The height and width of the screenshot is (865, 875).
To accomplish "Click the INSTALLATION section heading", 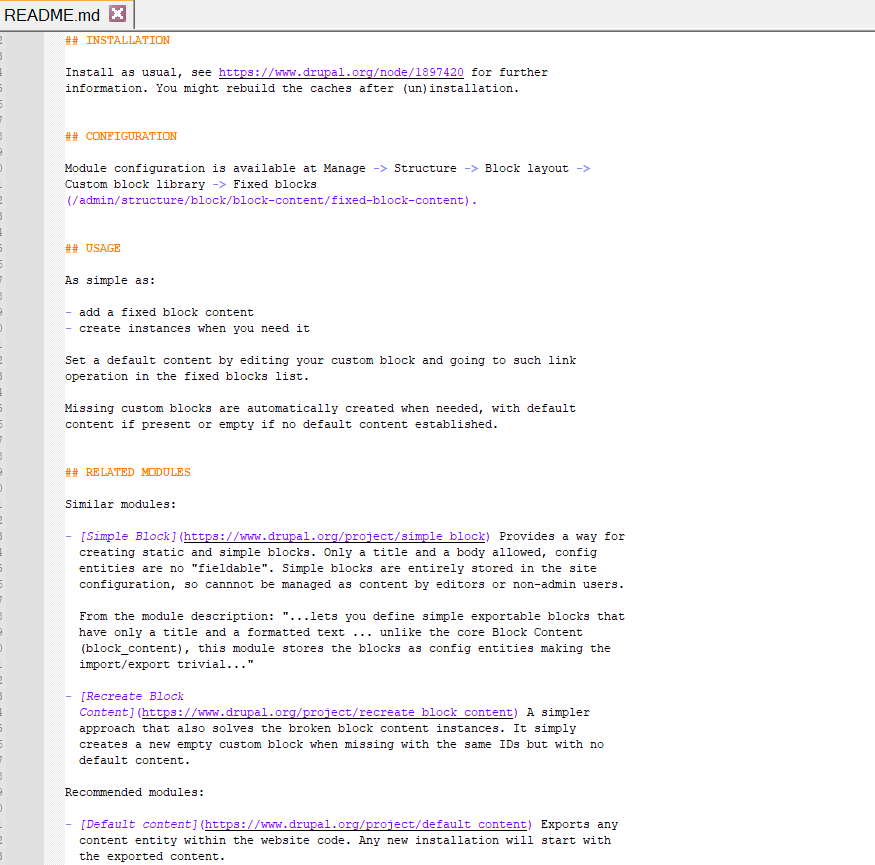I will coord(117,40).
